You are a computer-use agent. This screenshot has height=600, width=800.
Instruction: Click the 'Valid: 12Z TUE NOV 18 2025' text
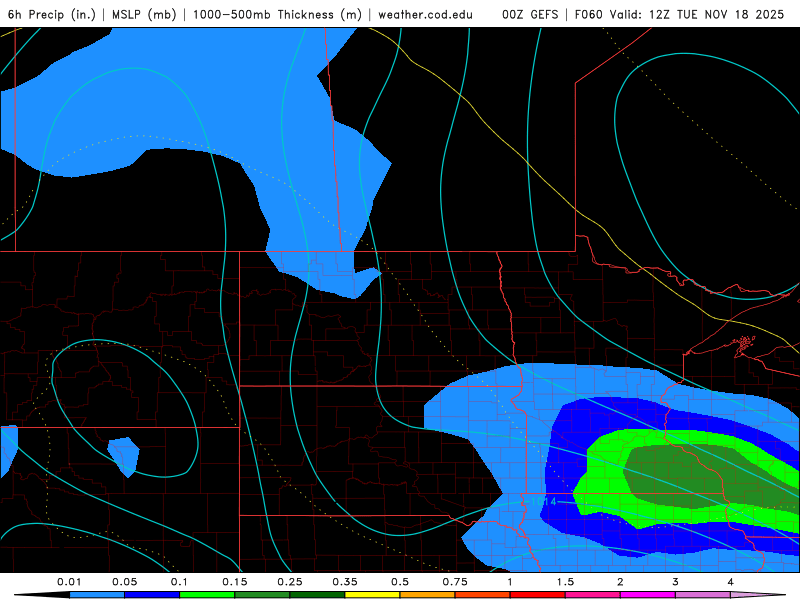698,14
